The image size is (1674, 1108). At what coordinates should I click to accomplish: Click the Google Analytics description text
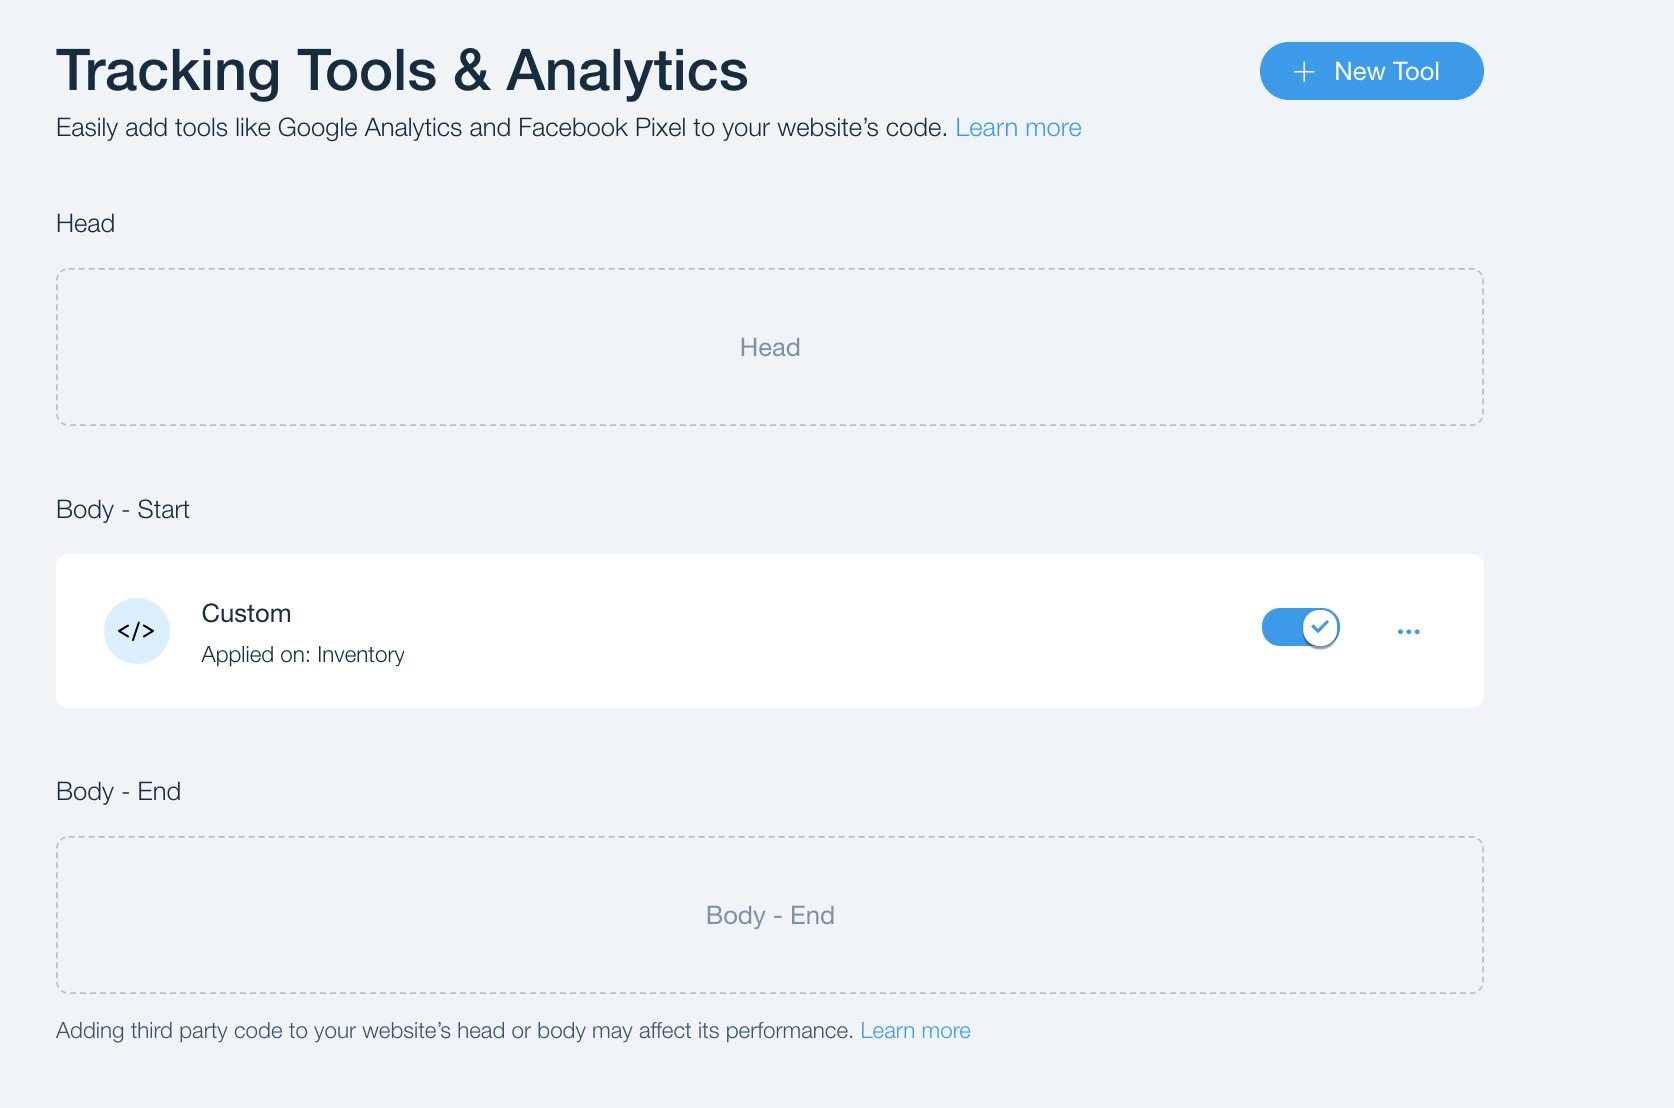click(500, 128)
